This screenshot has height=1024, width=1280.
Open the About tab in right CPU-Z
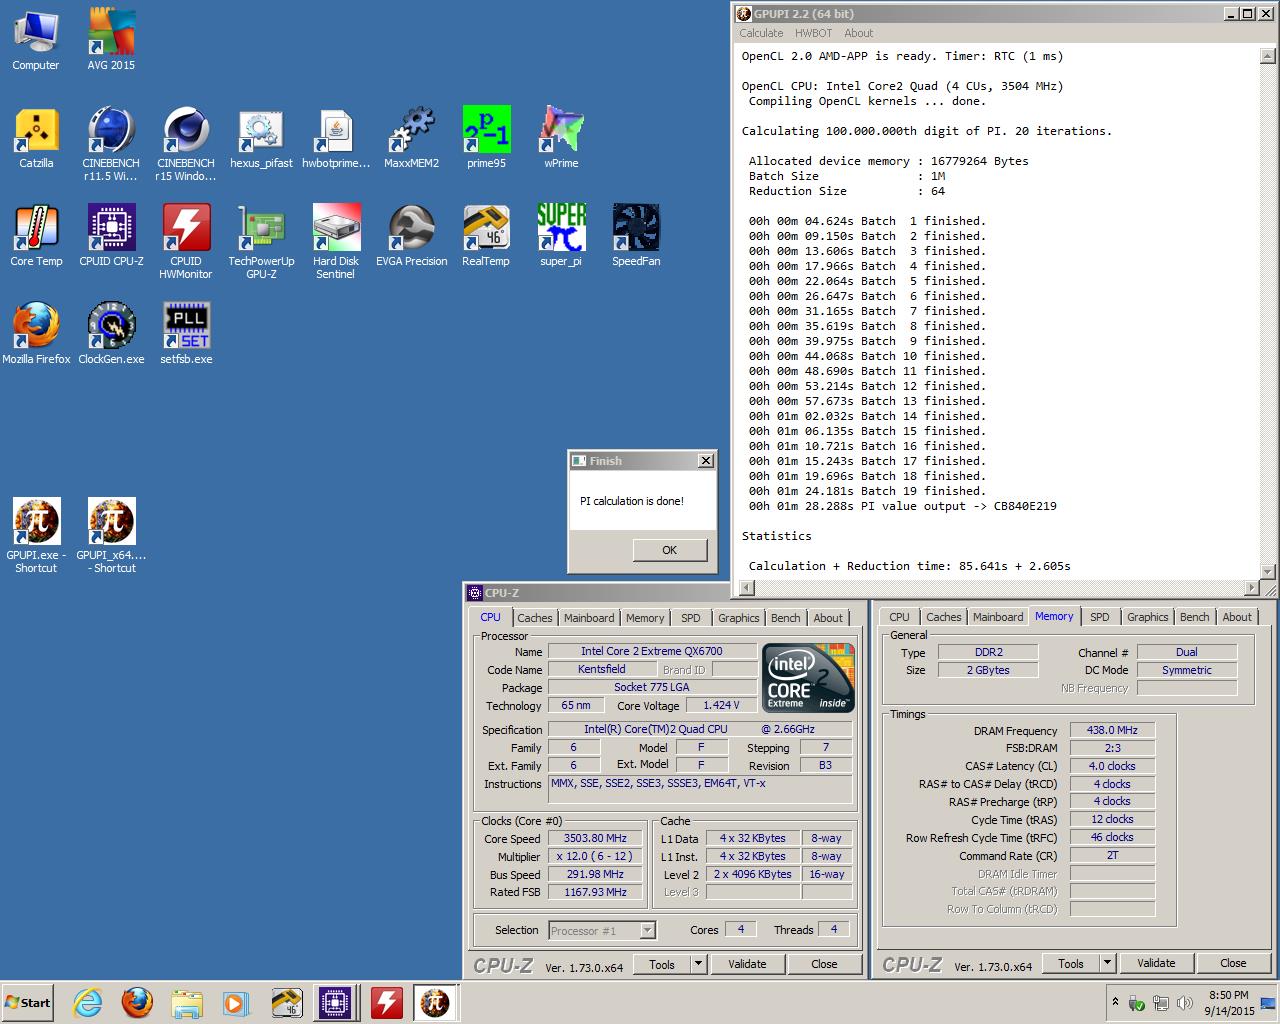(x=1237, y=617)
